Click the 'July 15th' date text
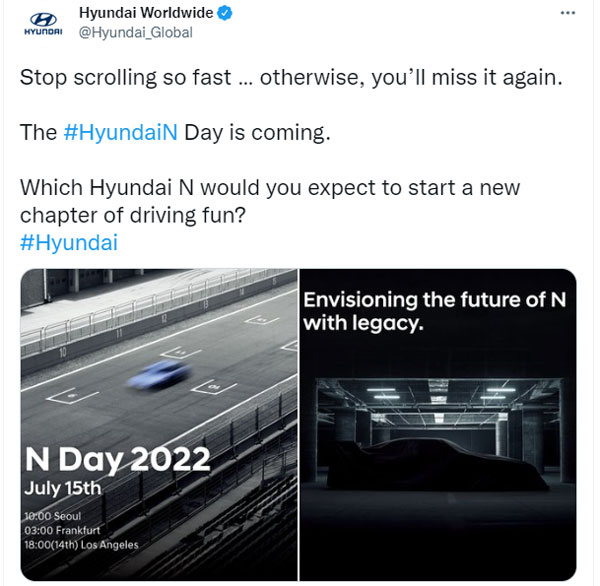 point(63,490)
